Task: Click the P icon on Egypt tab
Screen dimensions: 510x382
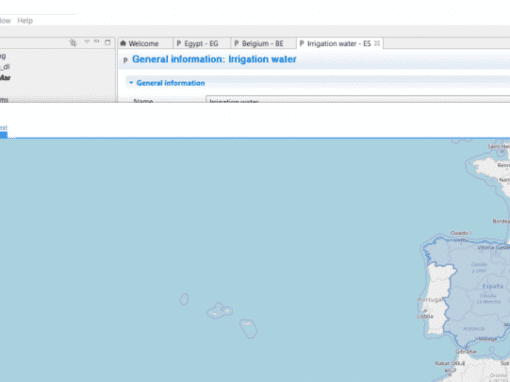Action: pos(179,43)
